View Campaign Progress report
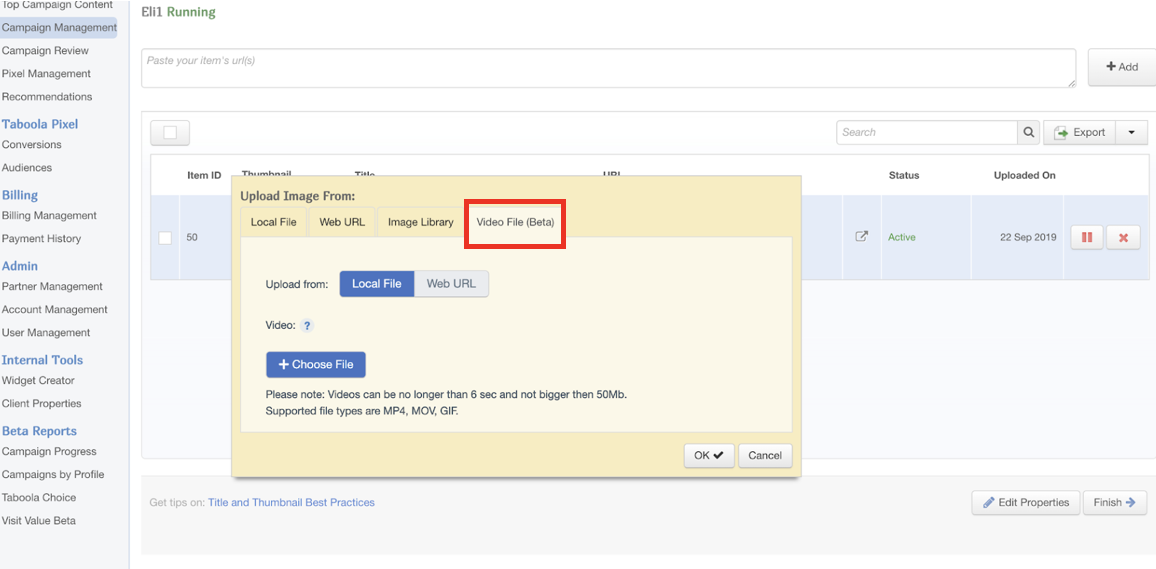 point(49,451)
